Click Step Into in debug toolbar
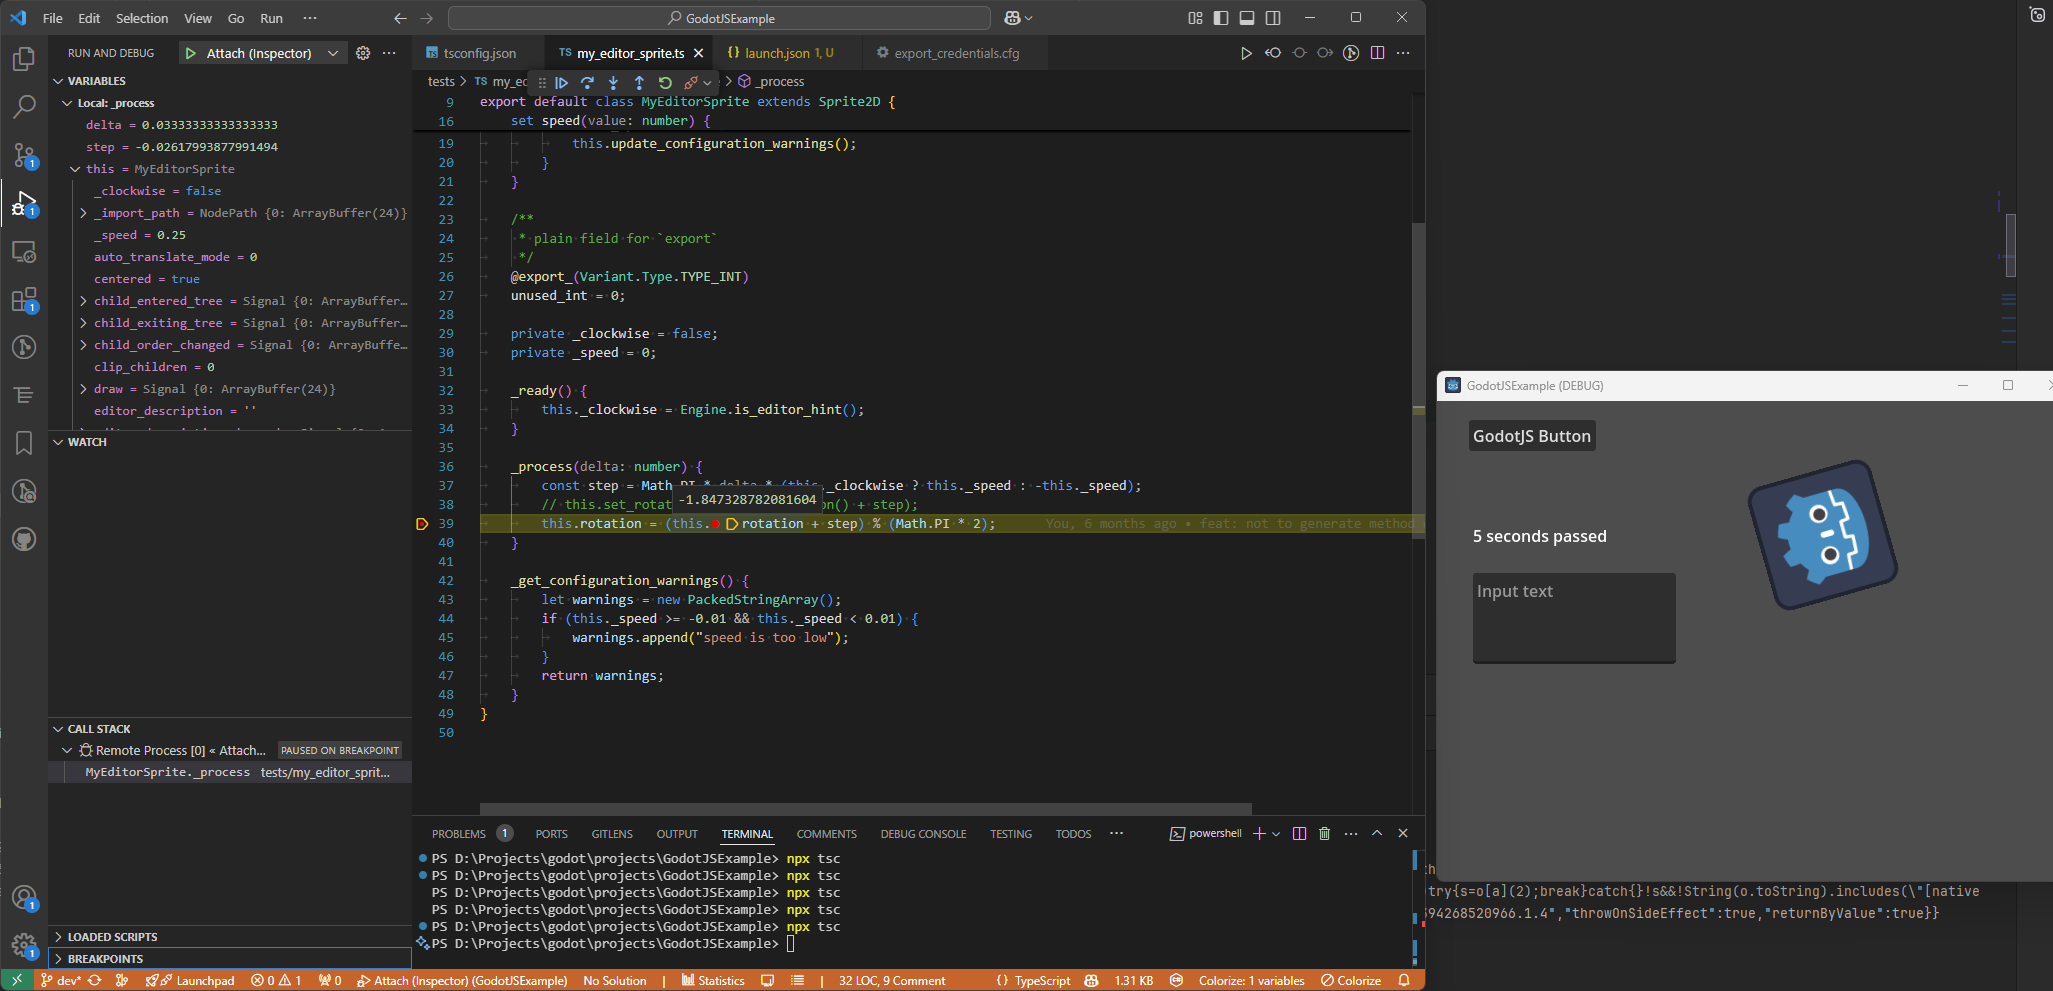The width and height of the screenshot is (2053, 991). 614,83
